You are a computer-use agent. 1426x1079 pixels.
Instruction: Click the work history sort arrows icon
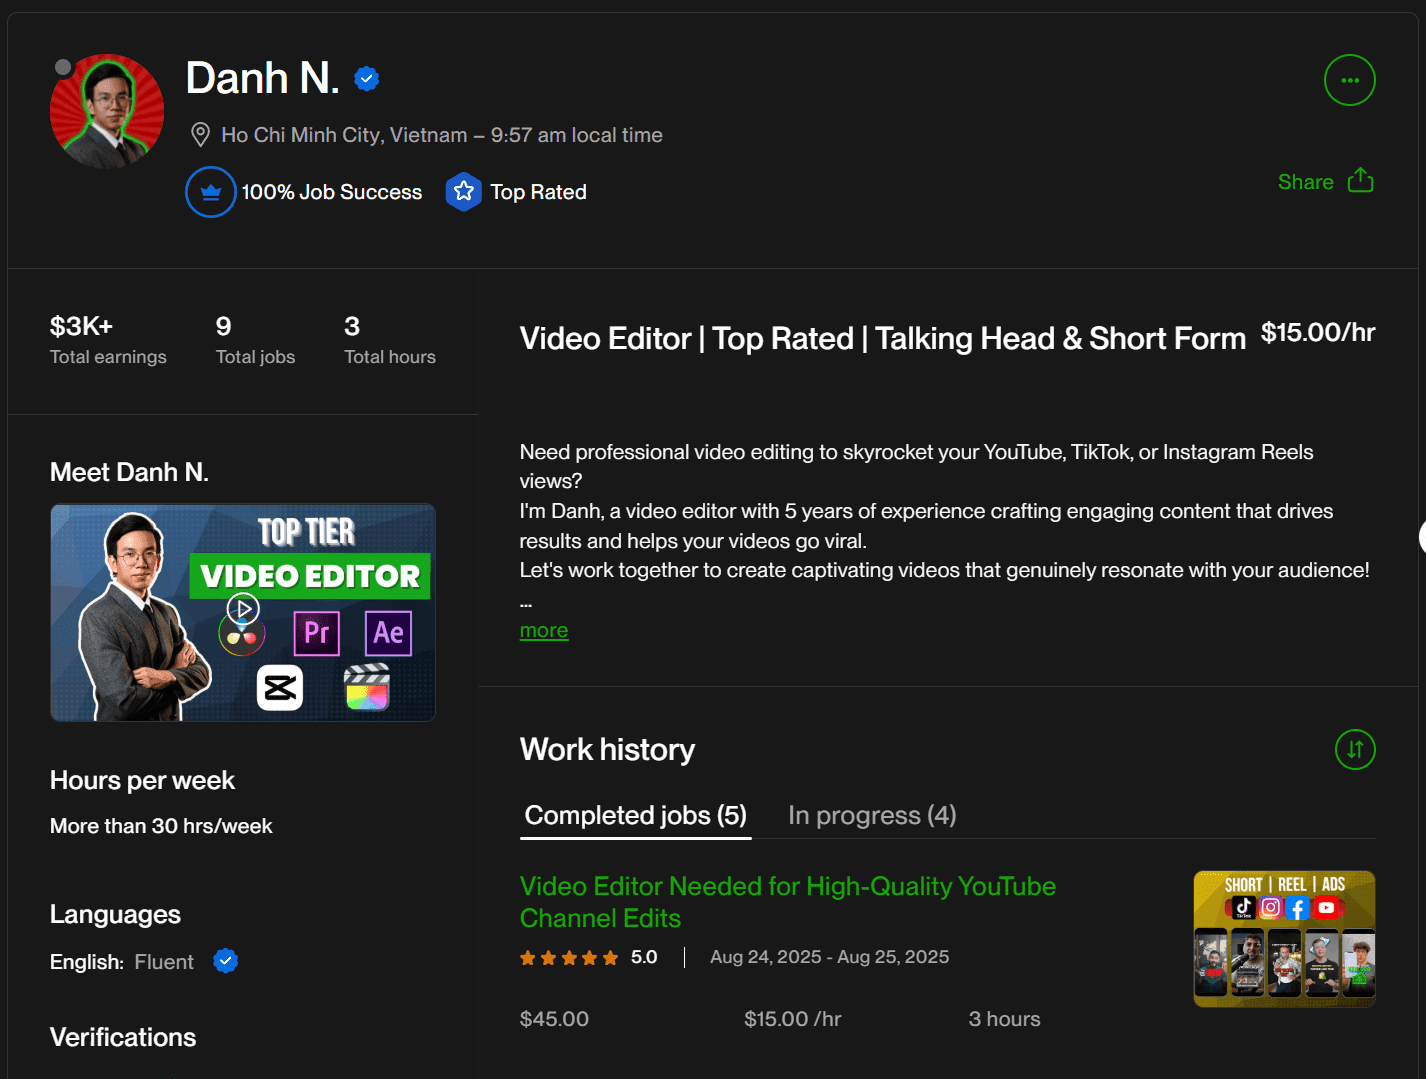(1355, 750)
